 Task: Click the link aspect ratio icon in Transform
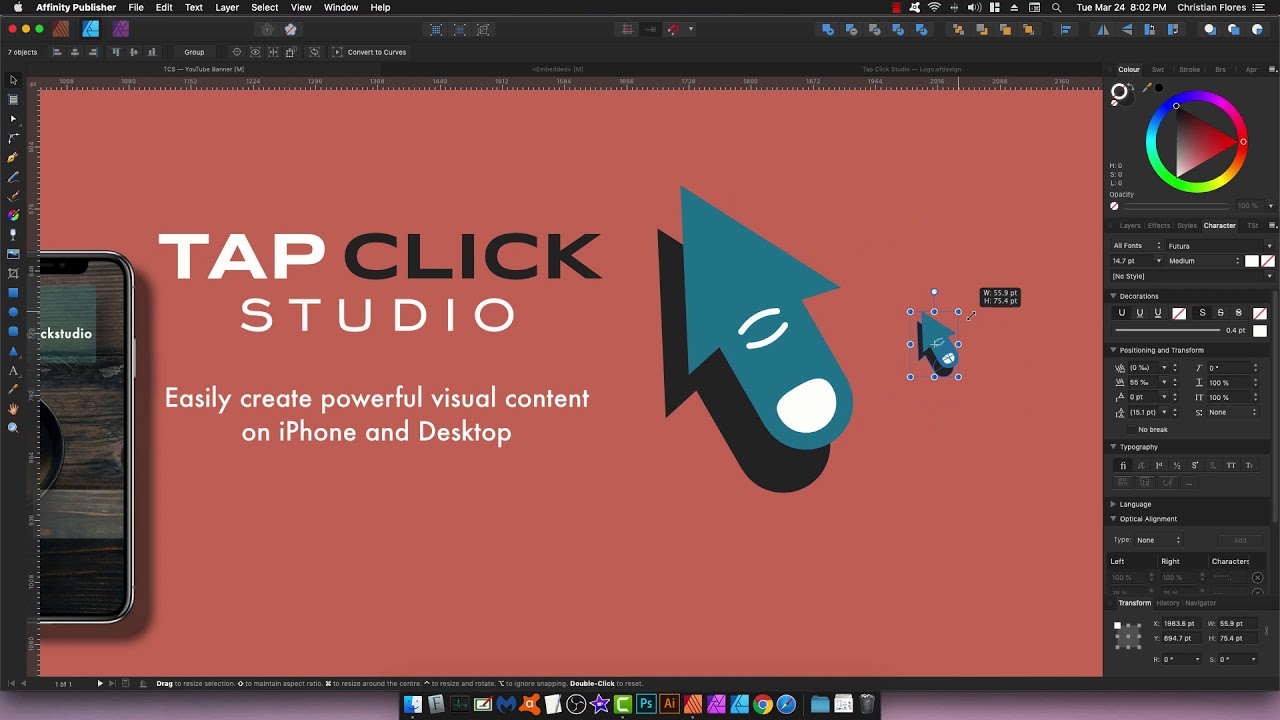tap(1267, 631)
